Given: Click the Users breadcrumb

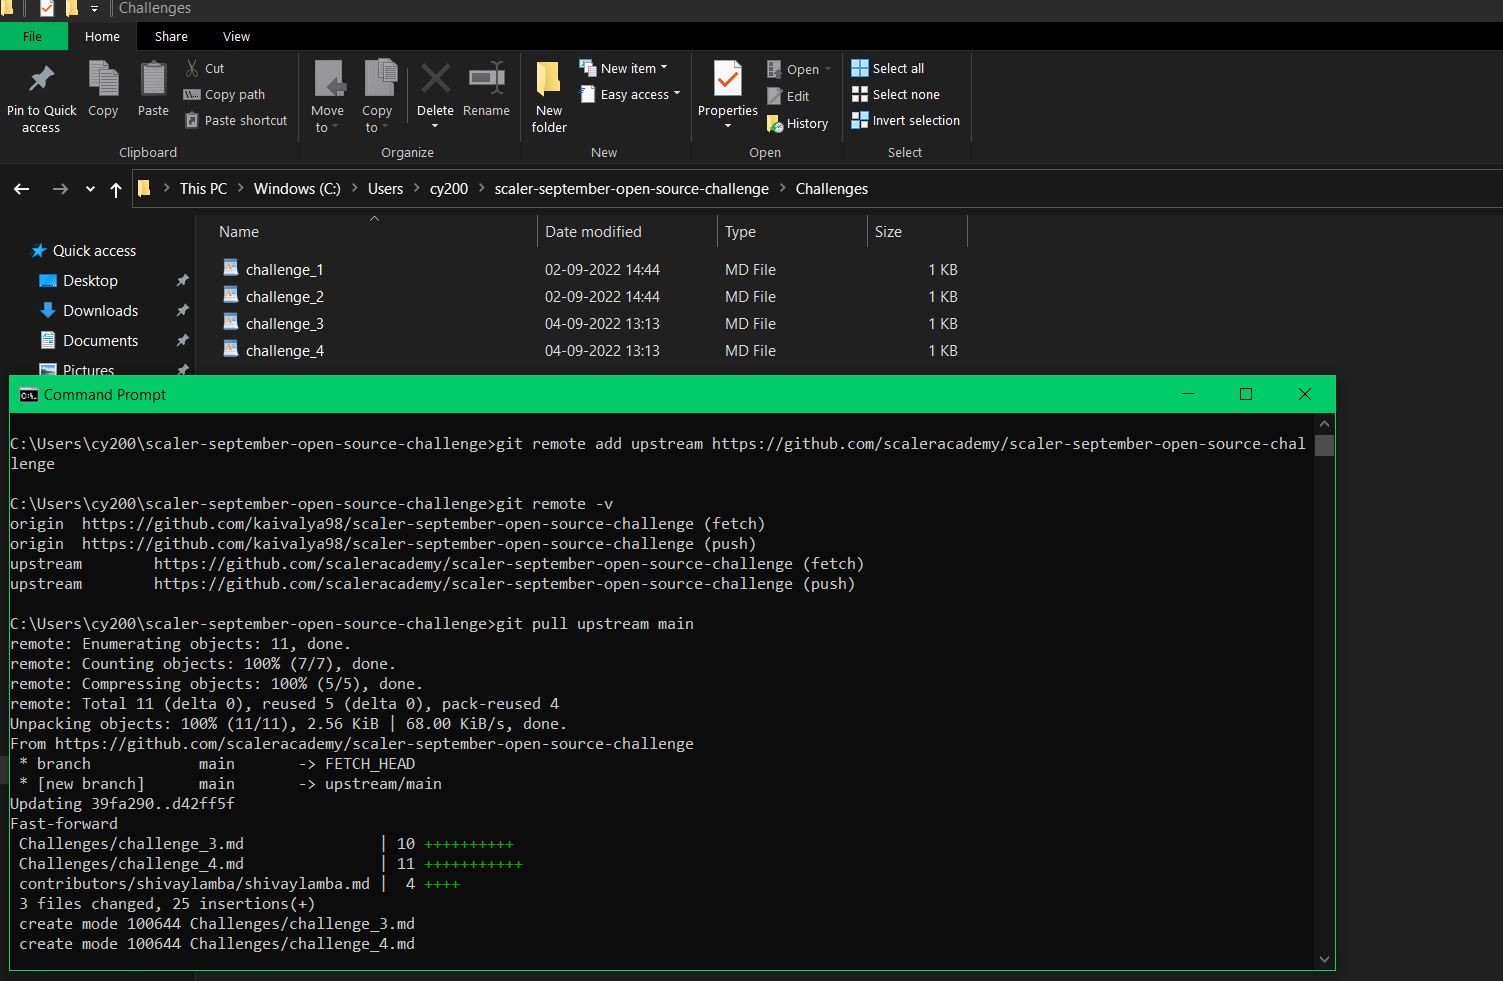Looking at the screenshot, I should [x=385, y=188].
